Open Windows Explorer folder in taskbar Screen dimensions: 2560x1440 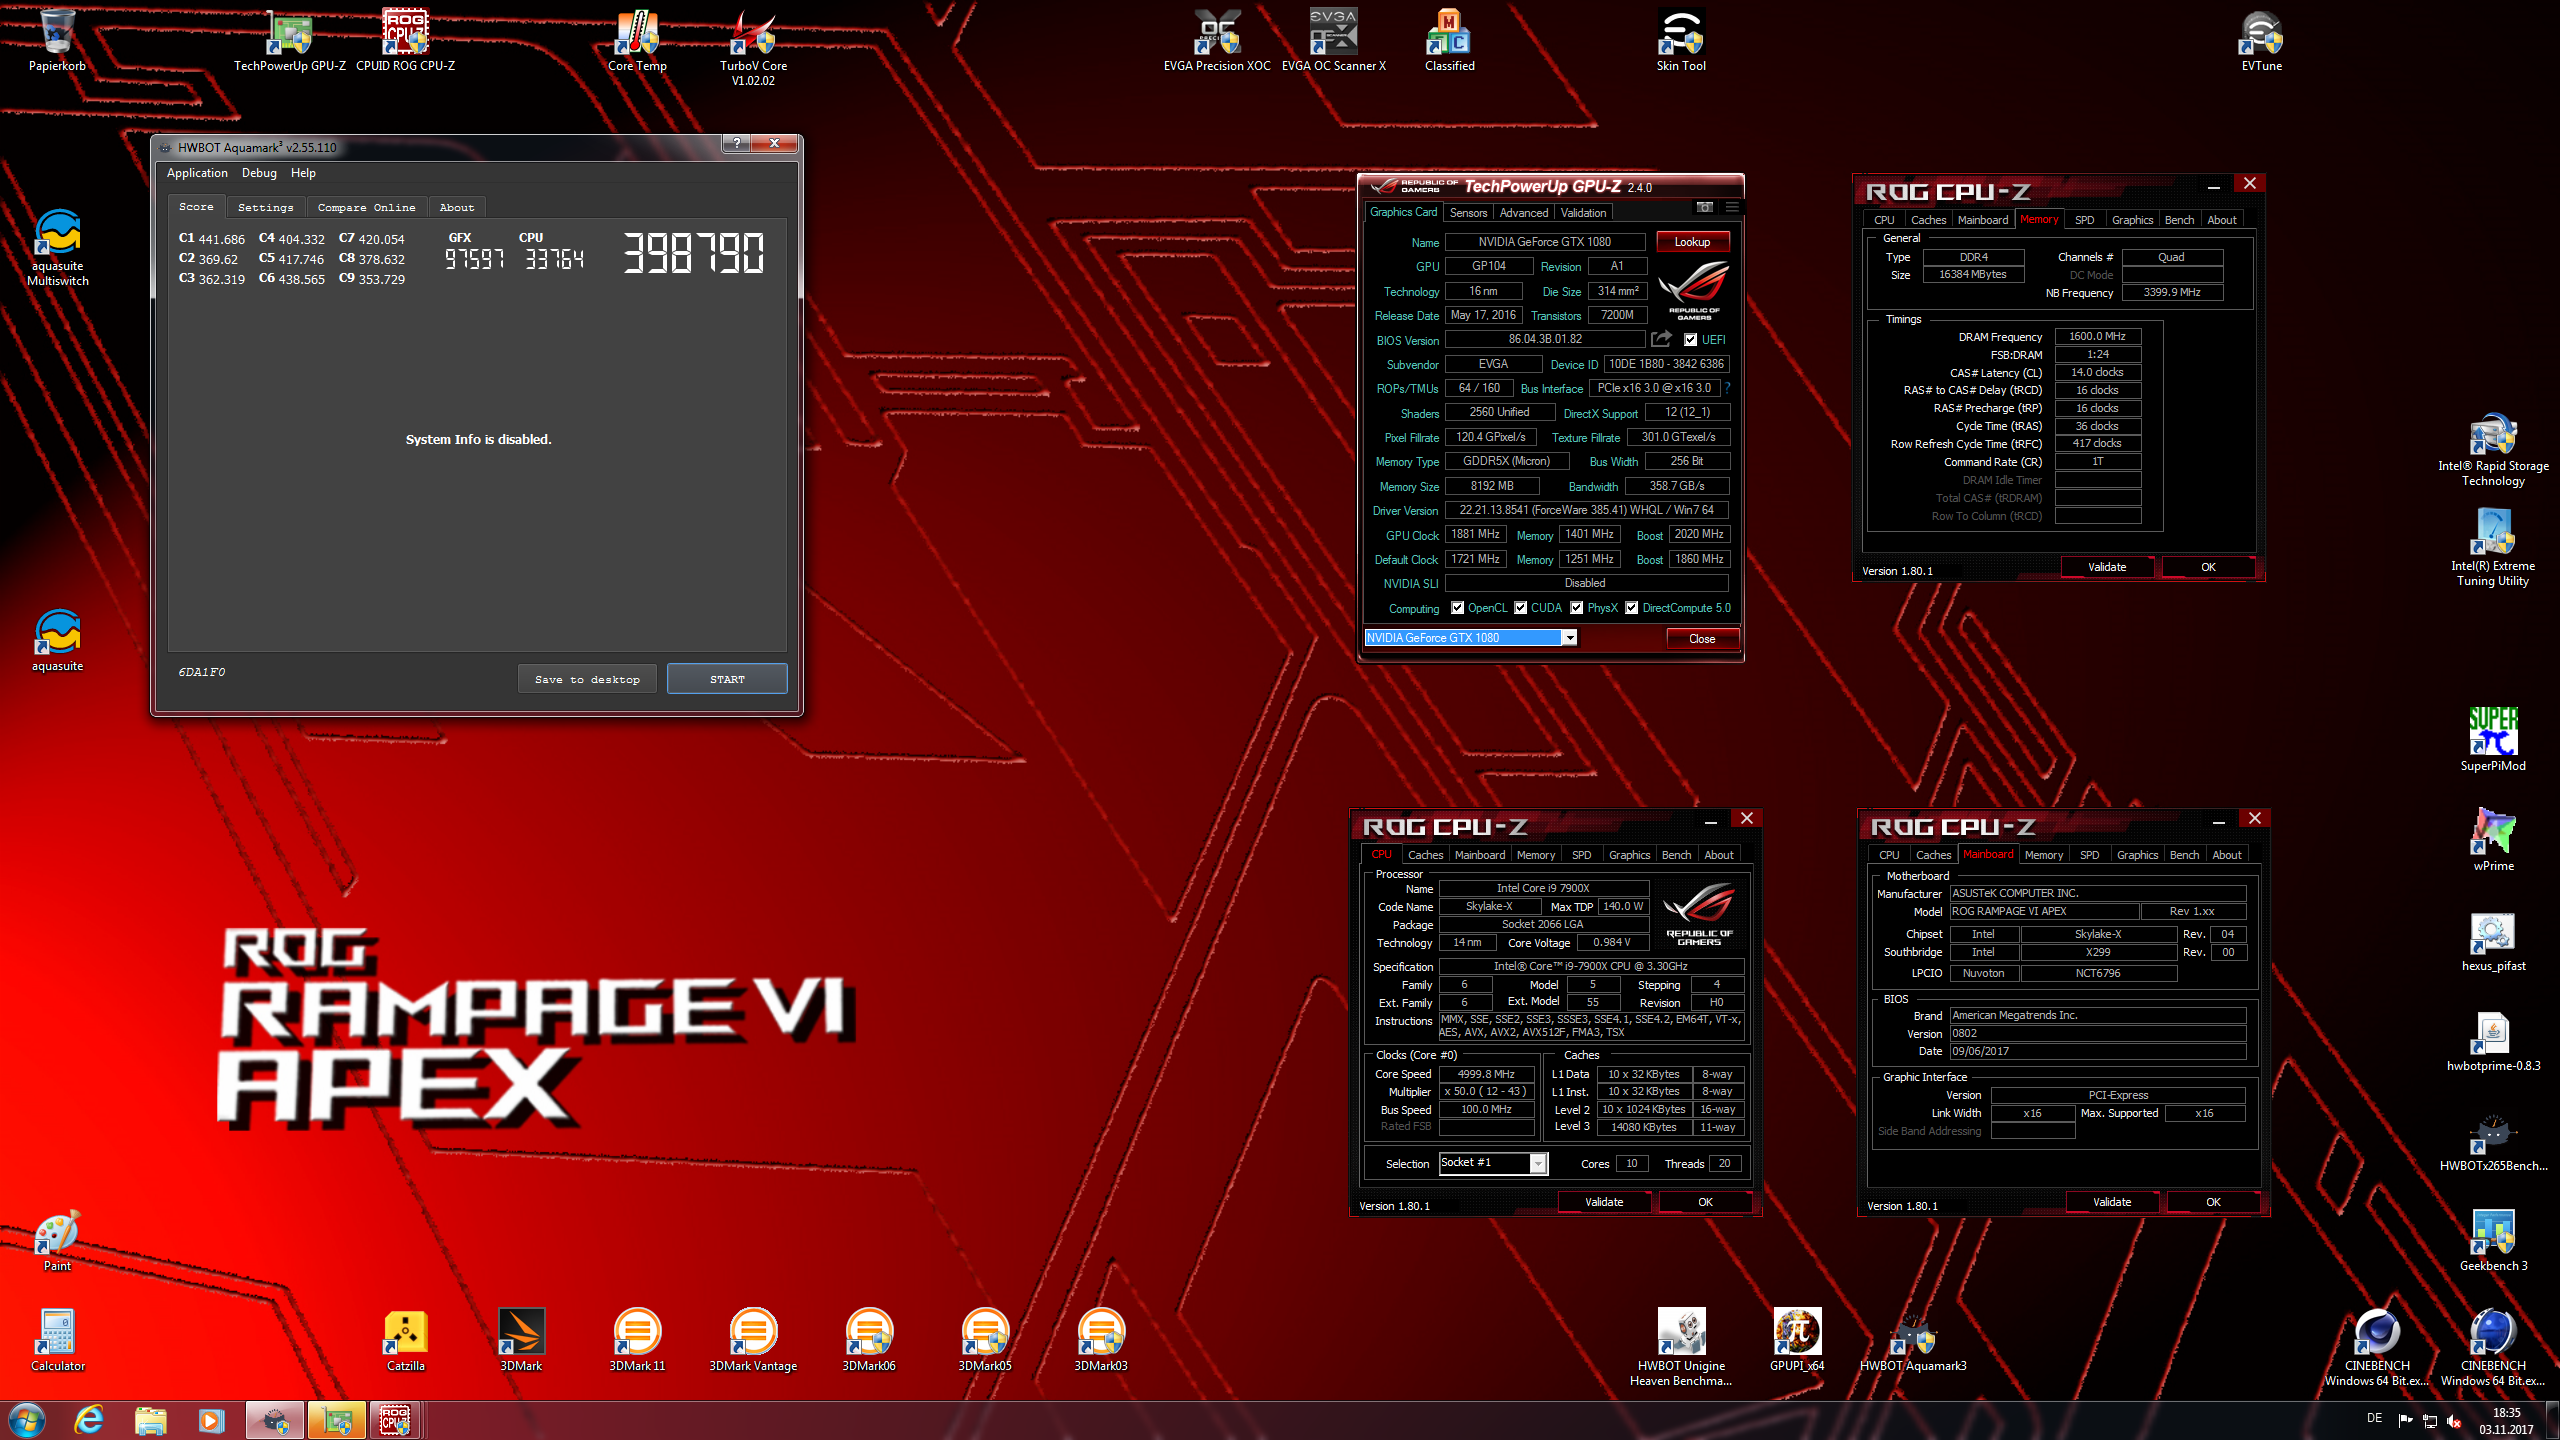click(x=150, y=1420)
